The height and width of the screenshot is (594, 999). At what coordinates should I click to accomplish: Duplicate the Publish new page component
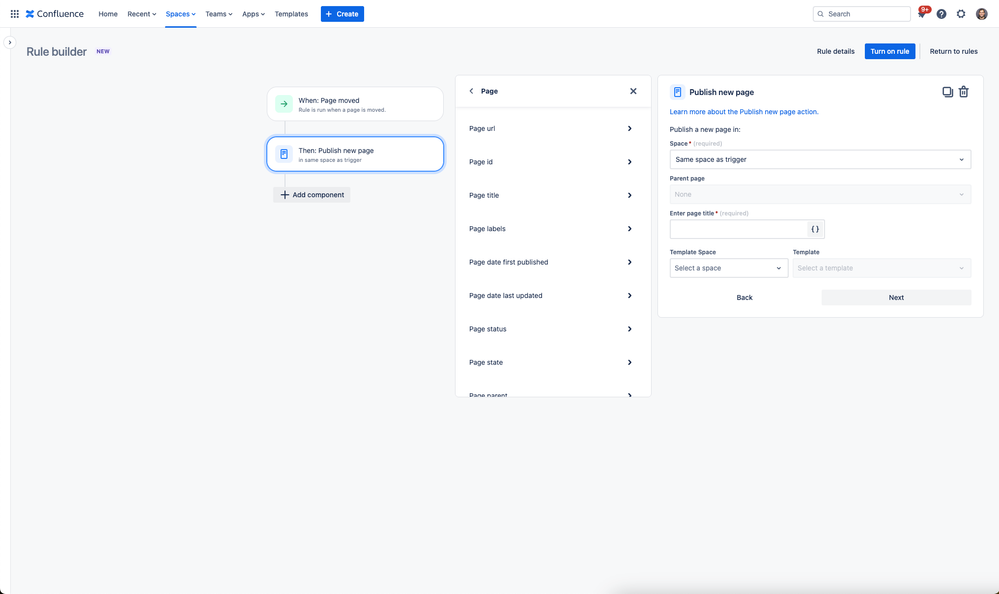tap(947, 92)
